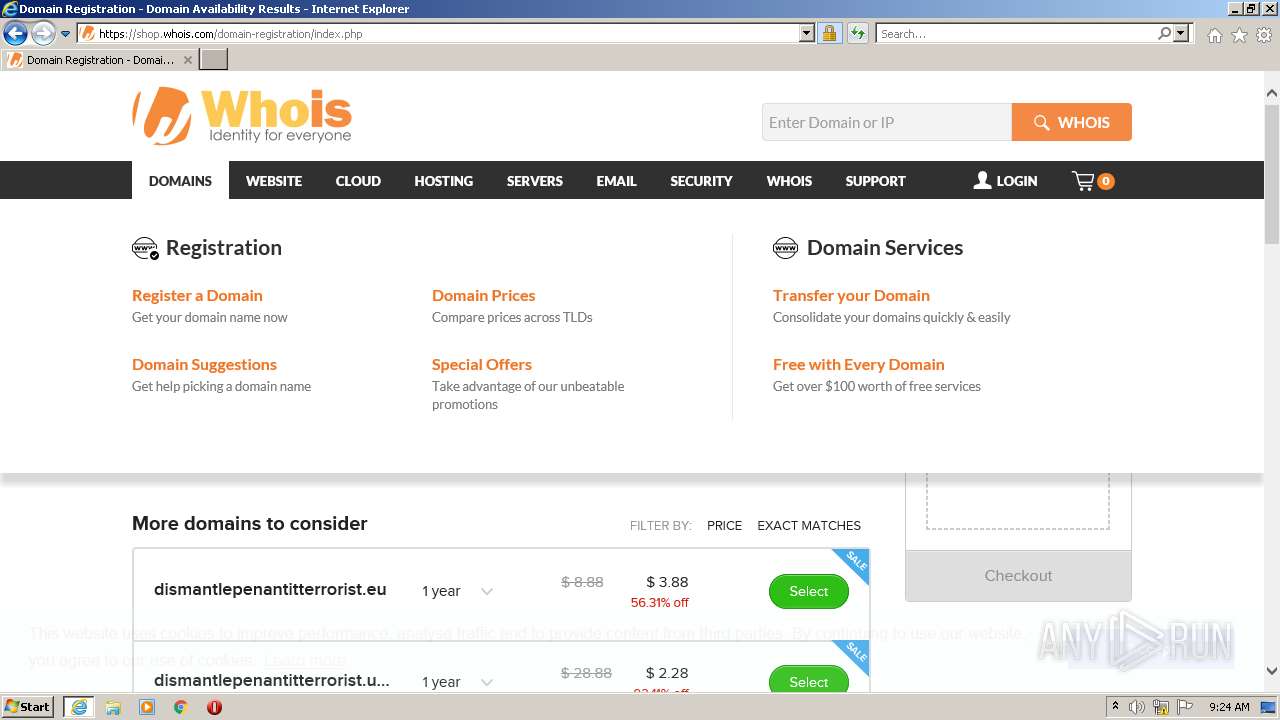Click the browser Back arrow button
Viewport: 1280px width, 720px height.
click(15, 33)
